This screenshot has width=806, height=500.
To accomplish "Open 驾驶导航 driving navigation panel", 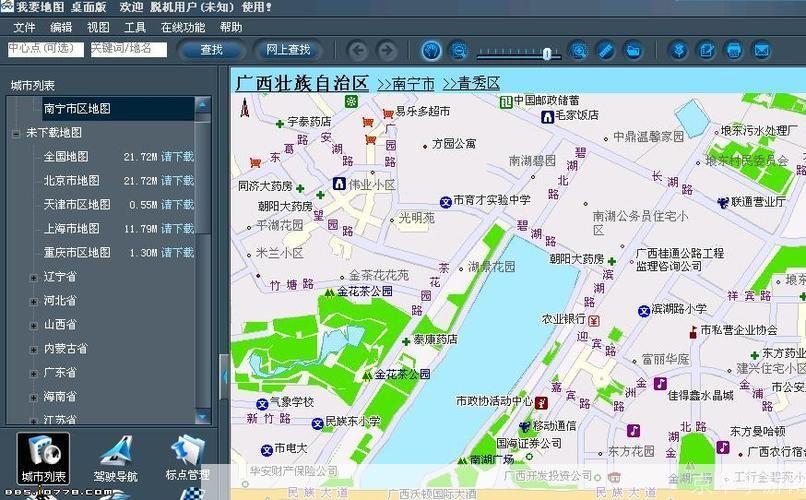I will 116,457.
